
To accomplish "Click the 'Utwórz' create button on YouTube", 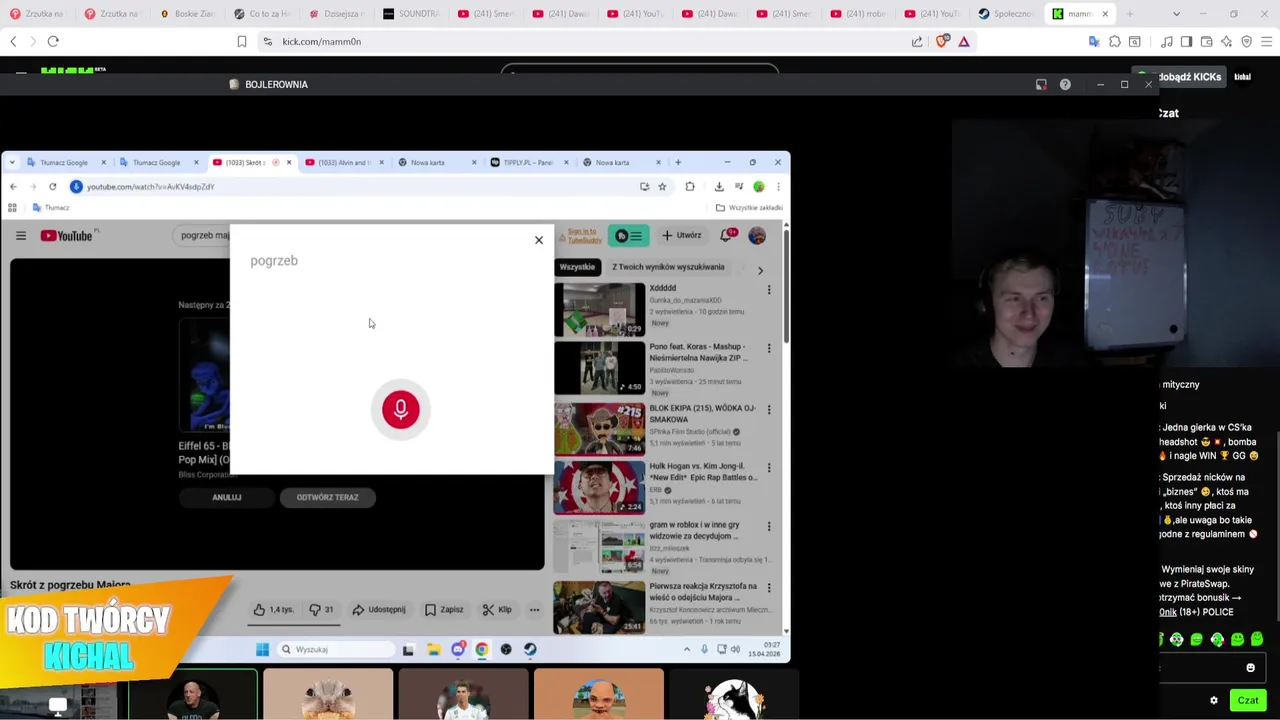I will click(x=681, y=235).
